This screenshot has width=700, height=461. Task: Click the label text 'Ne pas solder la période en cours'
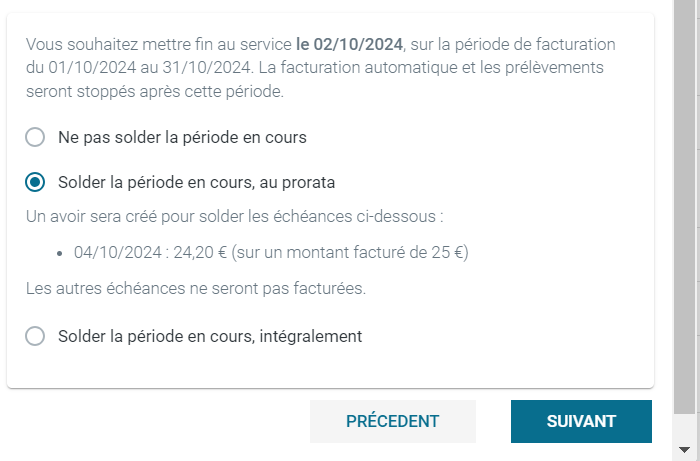(x=182, y=137)
